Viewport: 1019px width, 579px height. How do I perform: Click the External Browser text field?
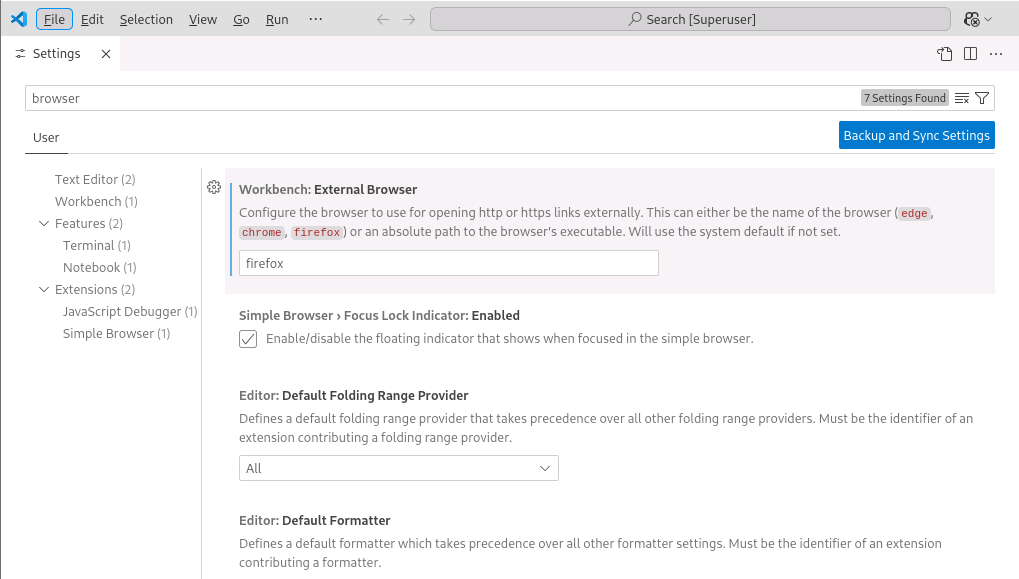(448, 263)
